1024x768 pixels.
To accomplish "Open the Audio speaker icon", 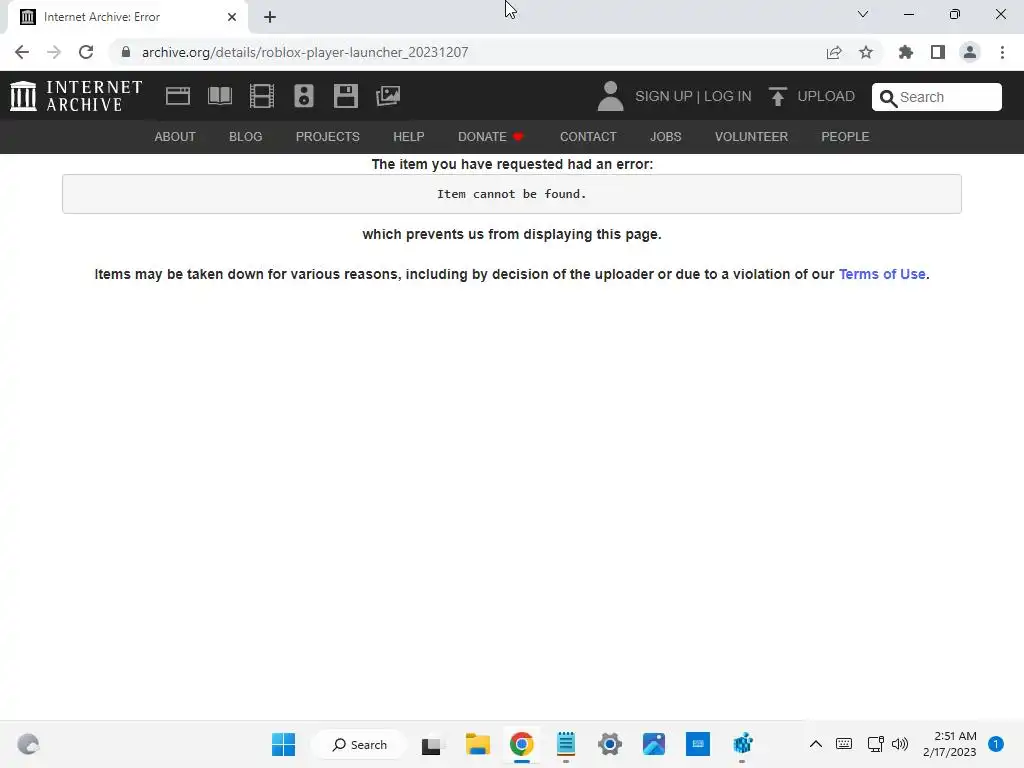I will point(304,96).
